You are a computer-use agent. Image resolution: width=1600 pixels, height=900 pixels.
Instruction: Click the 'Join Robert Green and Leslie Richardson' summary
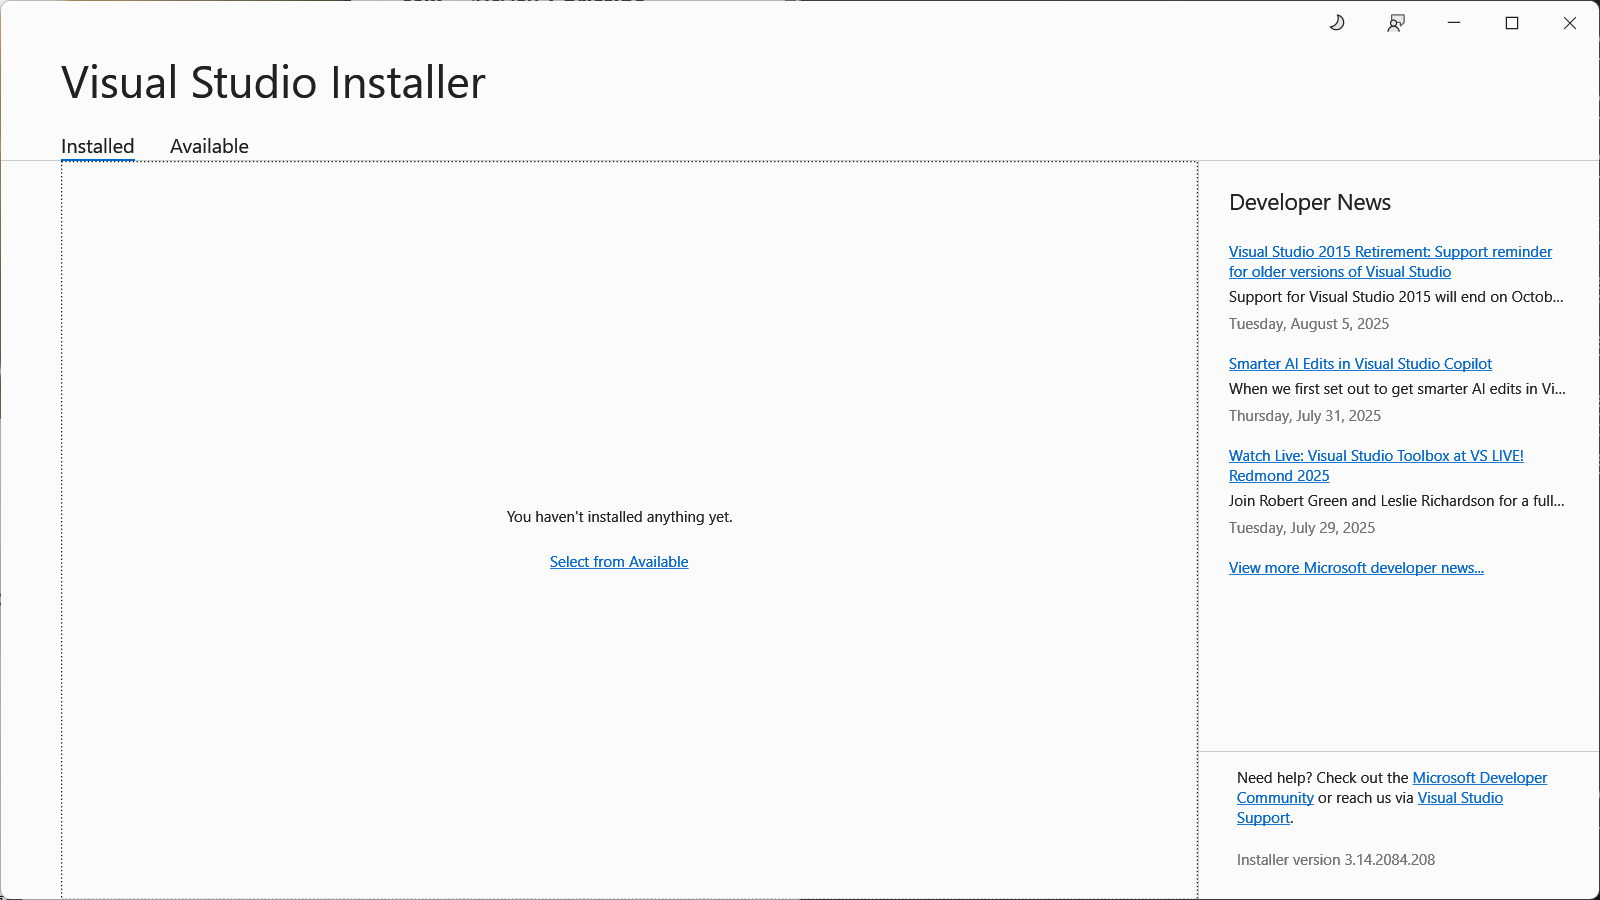(x=1396, y=501)
